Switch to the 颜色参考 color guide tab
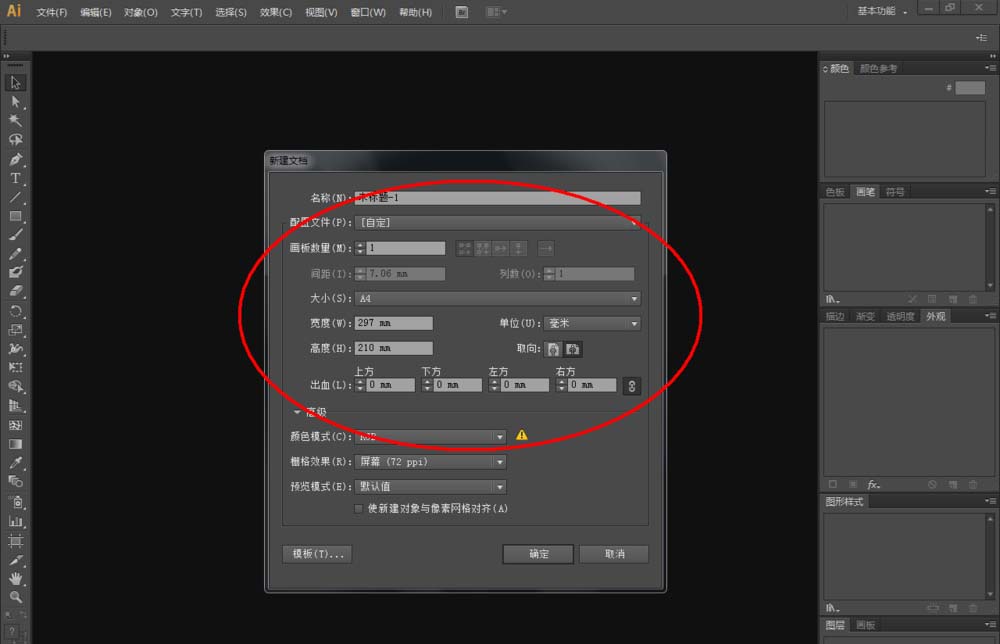Screen dimensions: 1000x644 [878, 68]
